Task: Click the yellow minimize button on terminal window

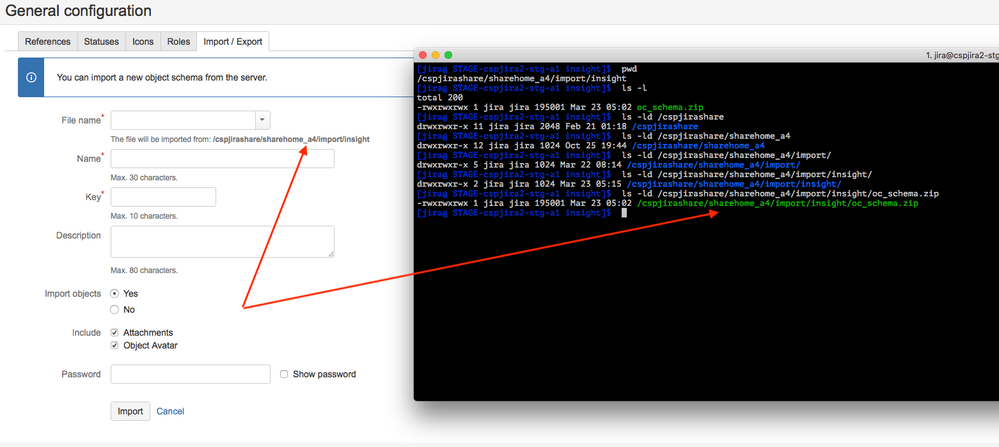Action: pos(435,55)
